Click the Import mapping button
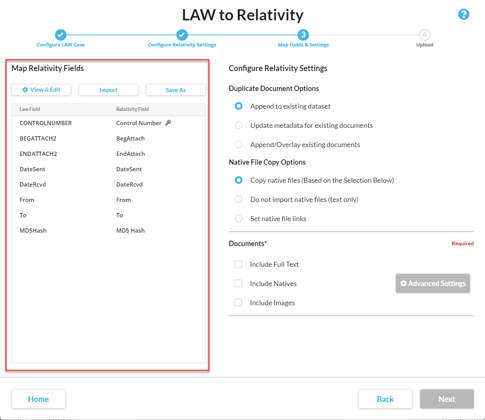The height and width of the screenshot is (420, 485). click(108, 90)
